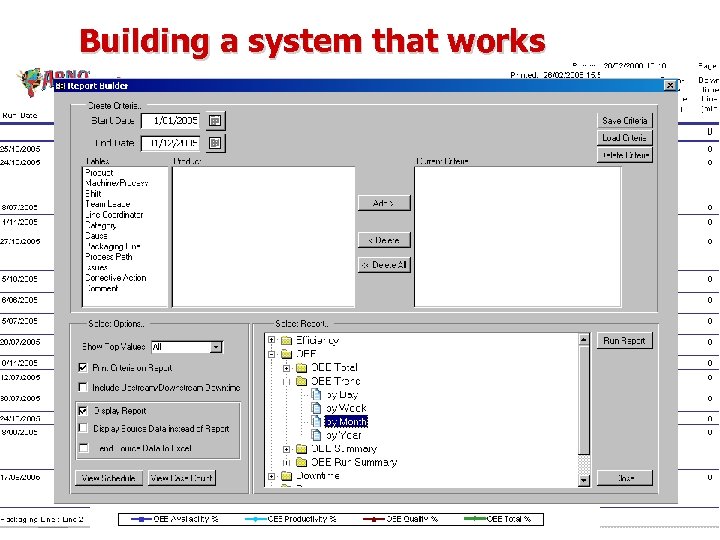Click OEE Quality % legend entry
Screen dimensions: 720x540
(400, 519)
